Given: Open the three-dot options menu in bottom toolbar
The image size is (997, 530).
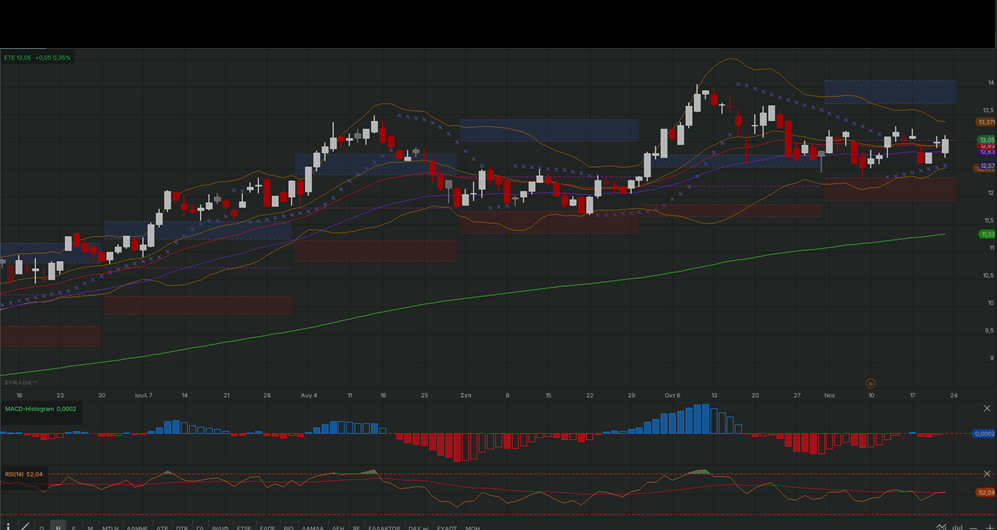Looking at the screenshot, I should [8, 526].
